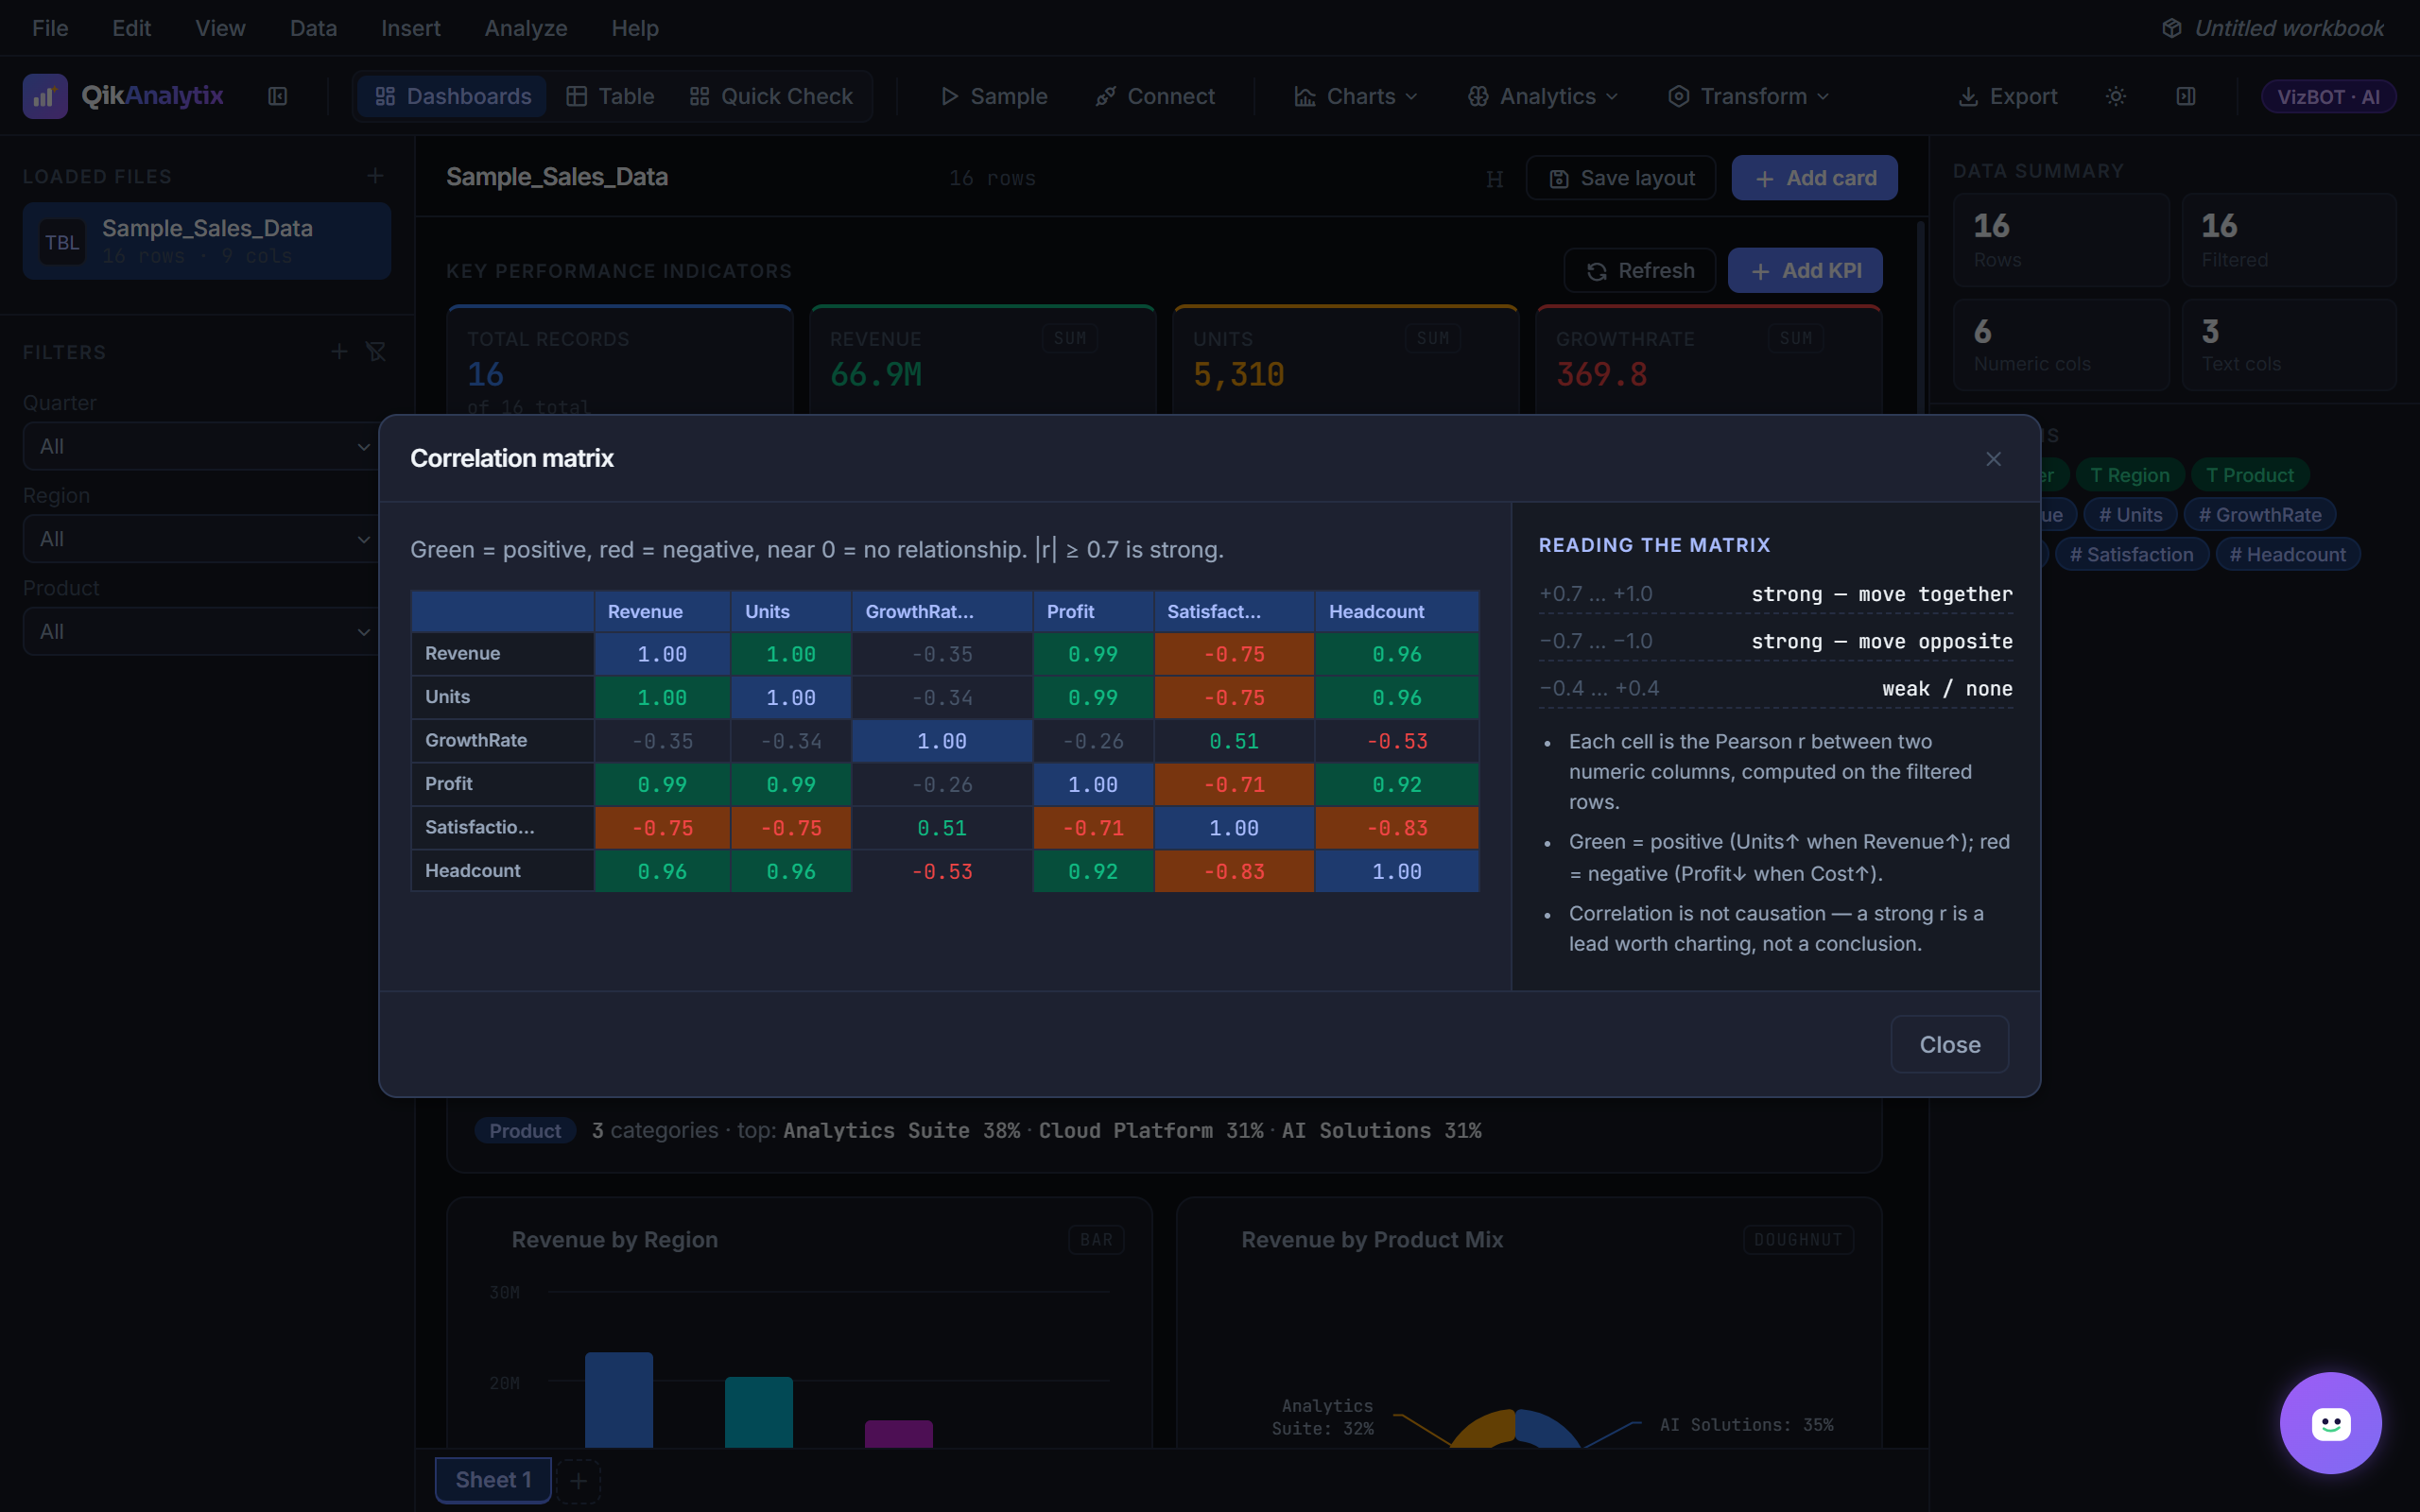The image size is (2420, 1512).
Task: Click the TBL file type icon
Action: click(x=62, y=242)
